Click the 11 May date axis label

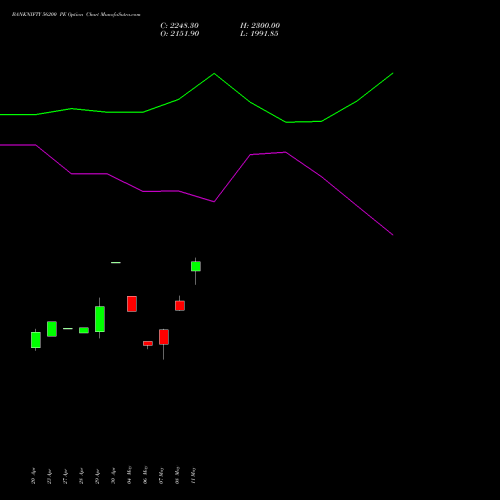pyautogui.click(x=193, y=475)
